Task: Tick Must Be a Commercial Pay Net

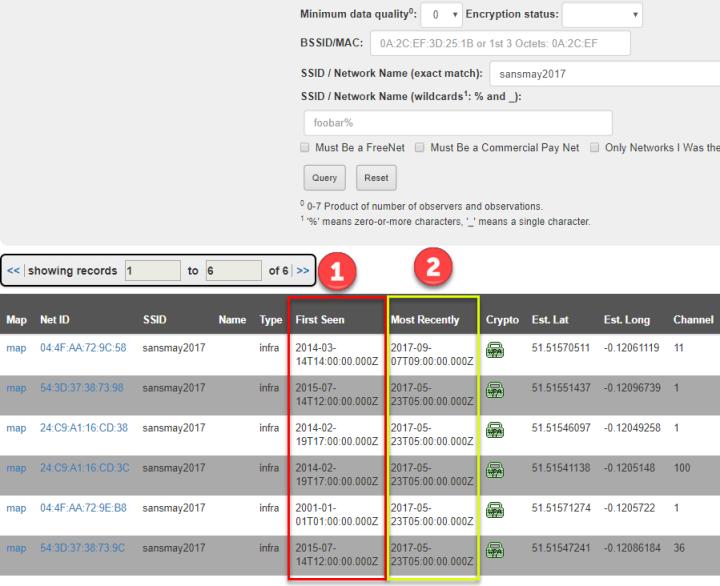Action: [421, 147]
